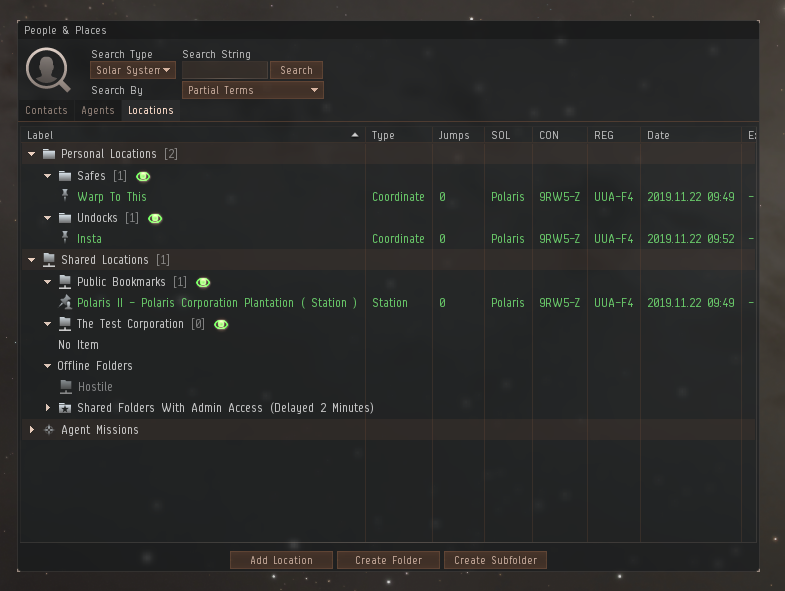The width and height of the screenshot is (785, 591).
Task: Switch to the Contacts tab
Action: (46, 110)
